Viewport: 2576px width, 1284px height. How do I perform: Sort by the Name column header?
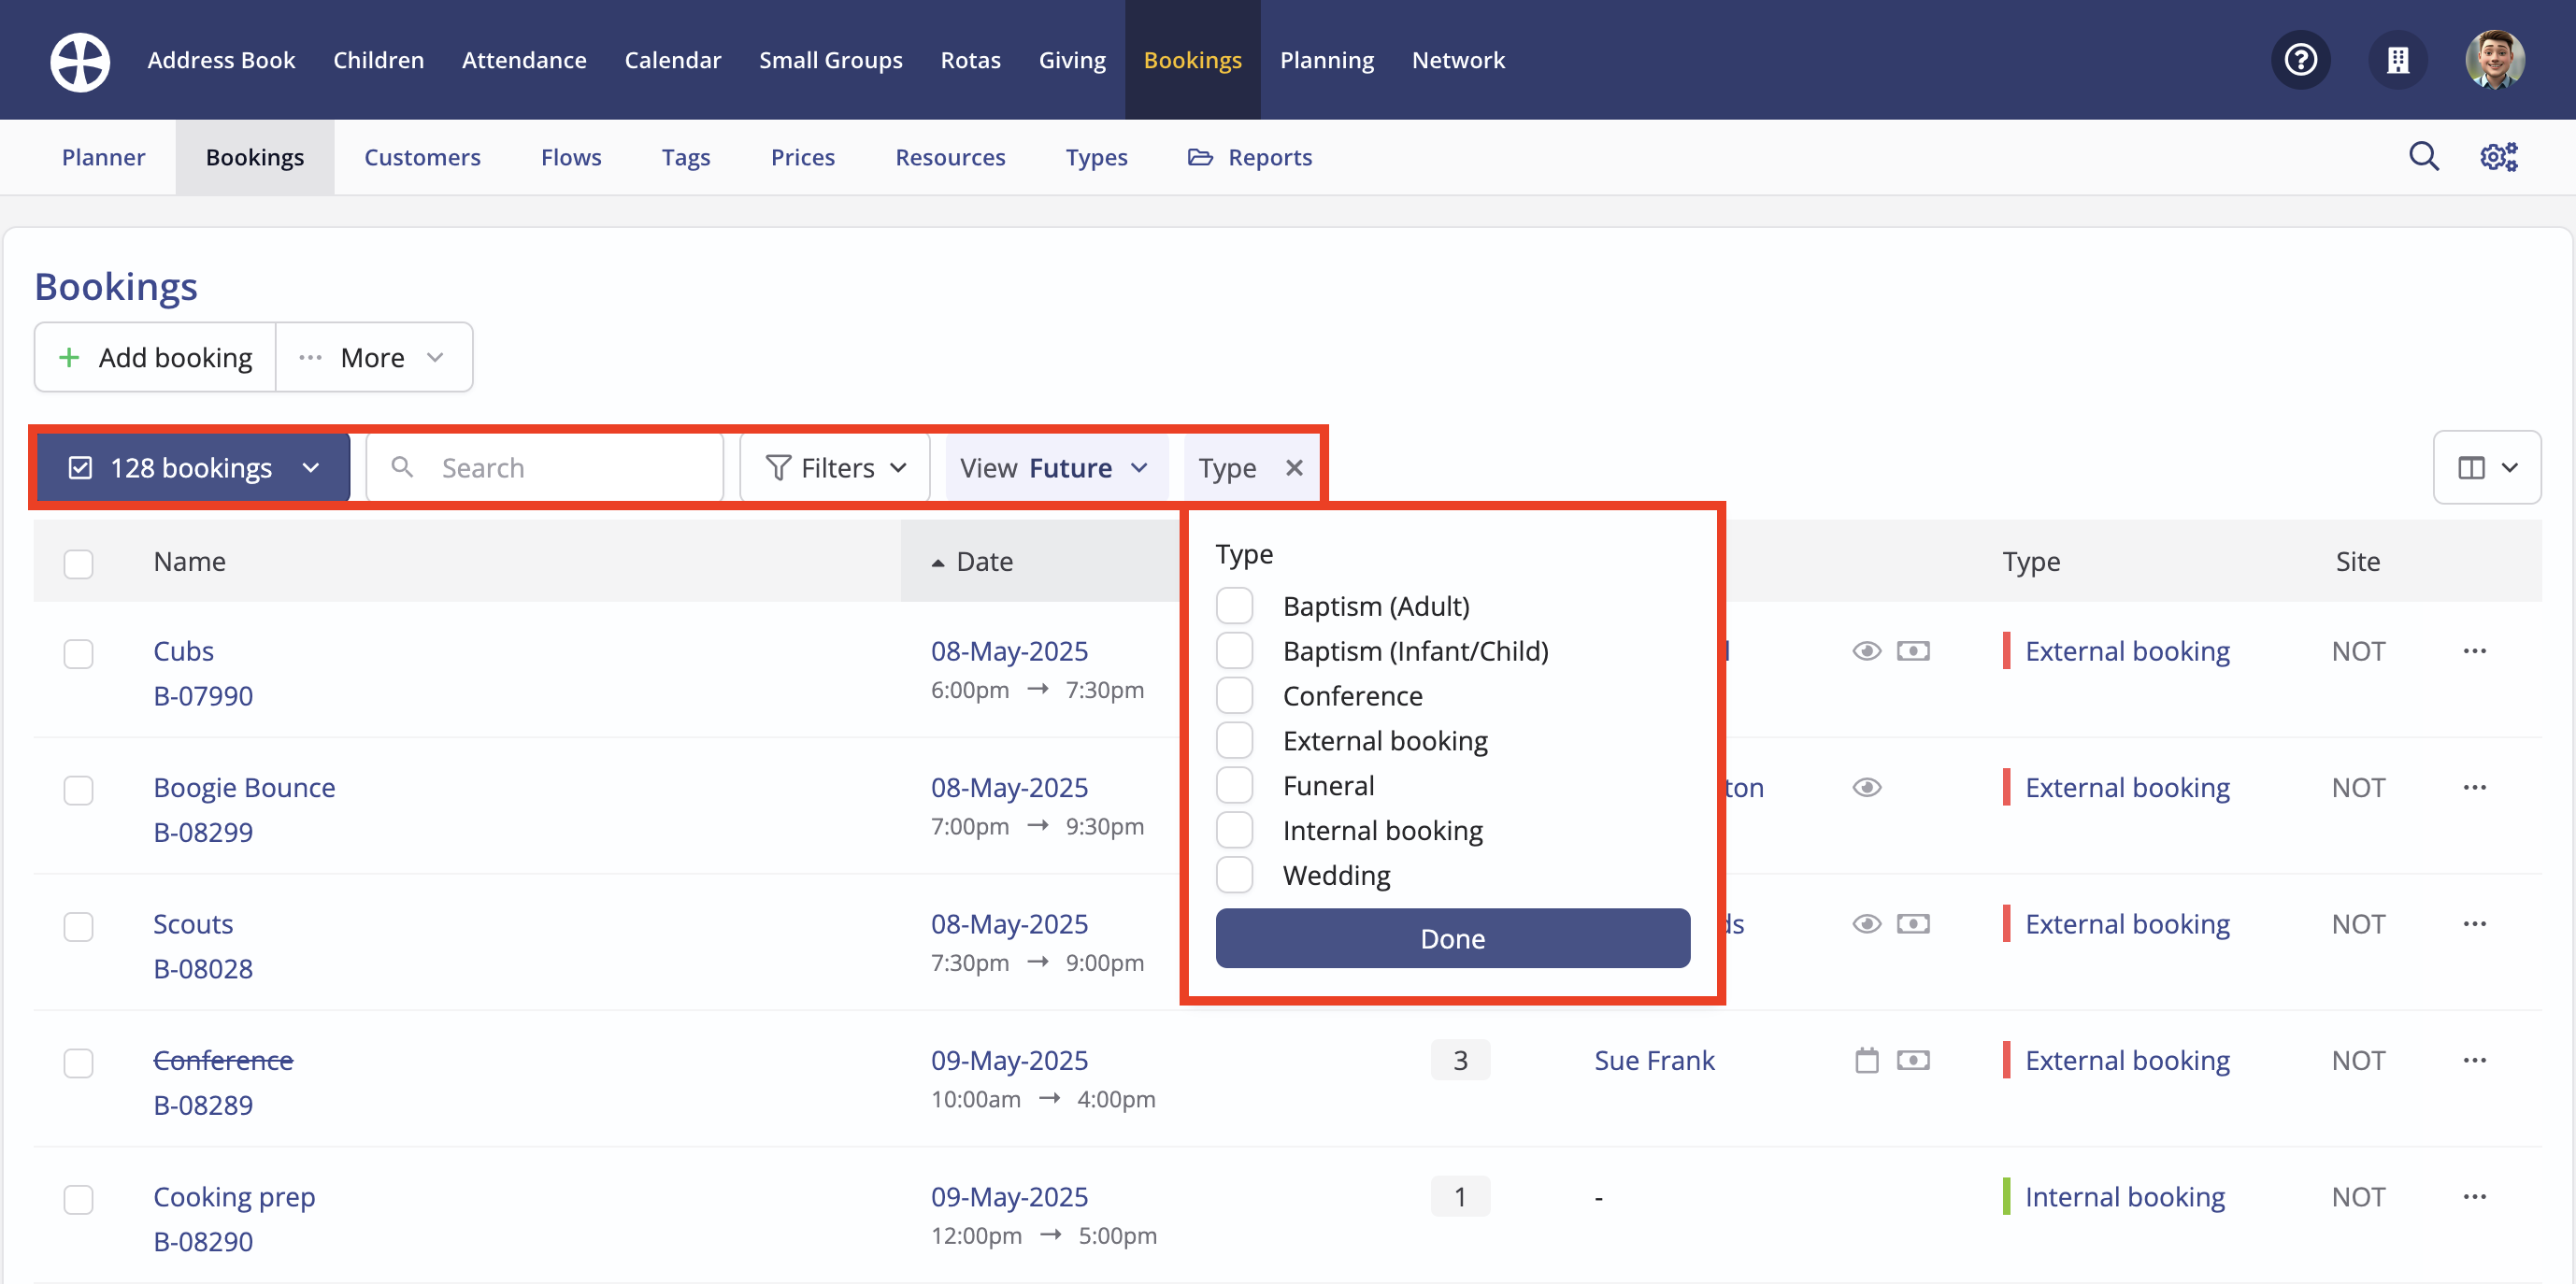[189, 562]
